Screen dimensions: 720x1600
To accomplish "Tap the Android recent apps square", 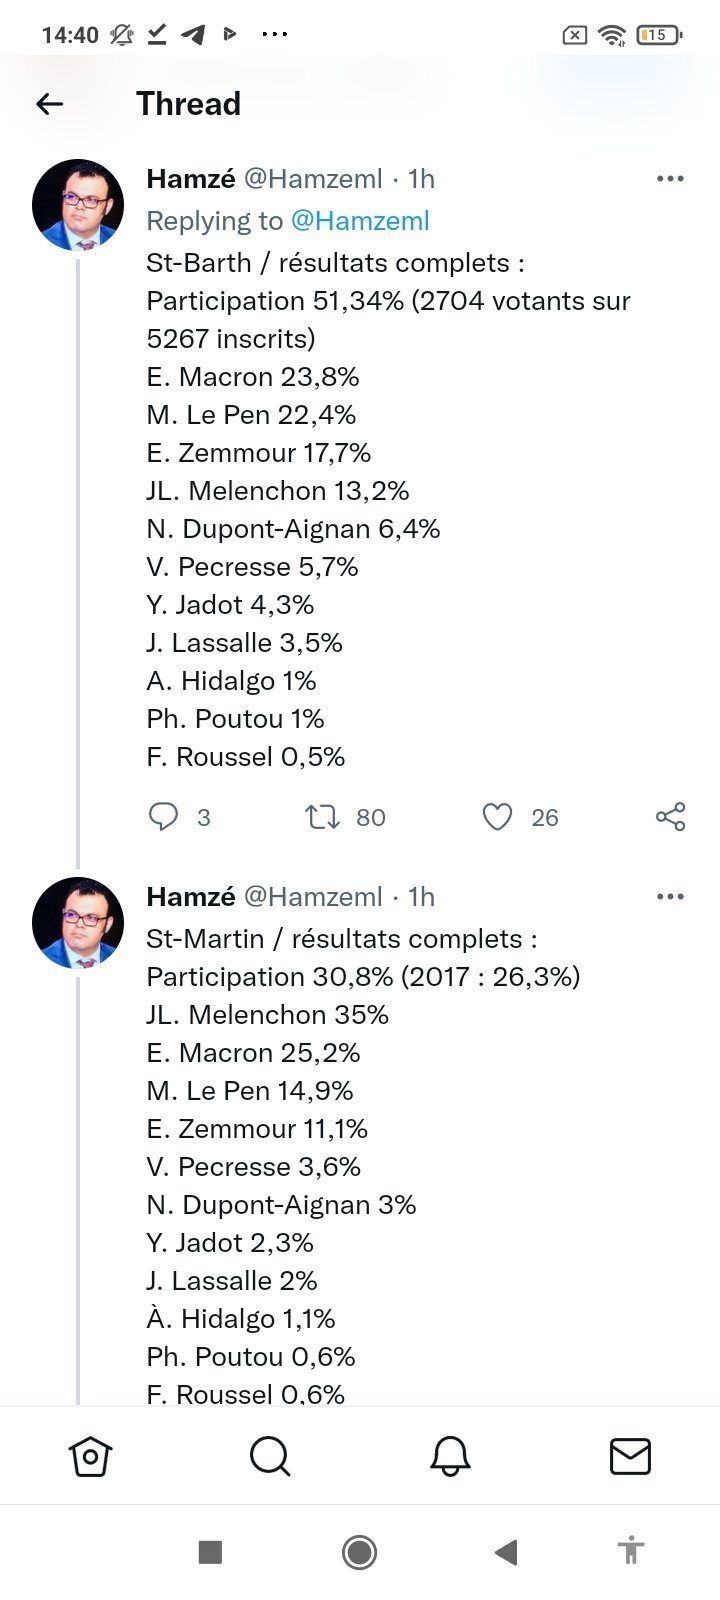I will point(210,1552).
